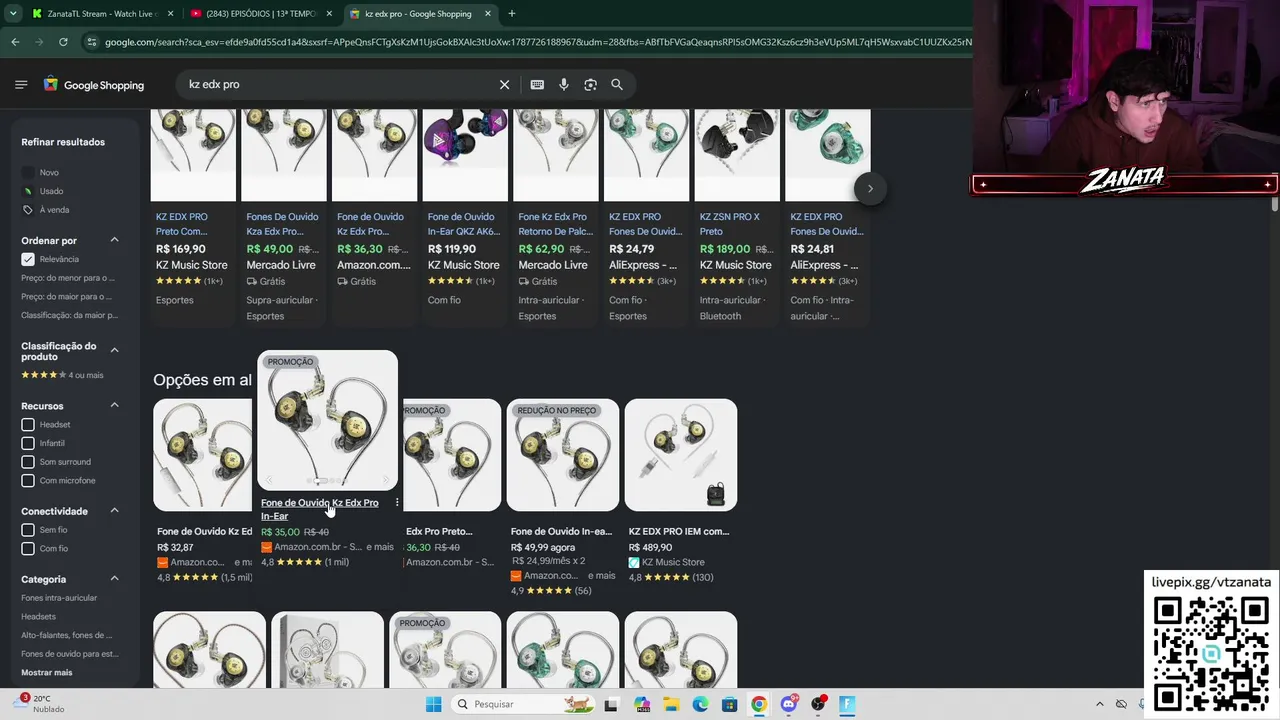This screenshot has width=1280, height=720.
Task: Go forward in browser history
Action: [39, 42]
